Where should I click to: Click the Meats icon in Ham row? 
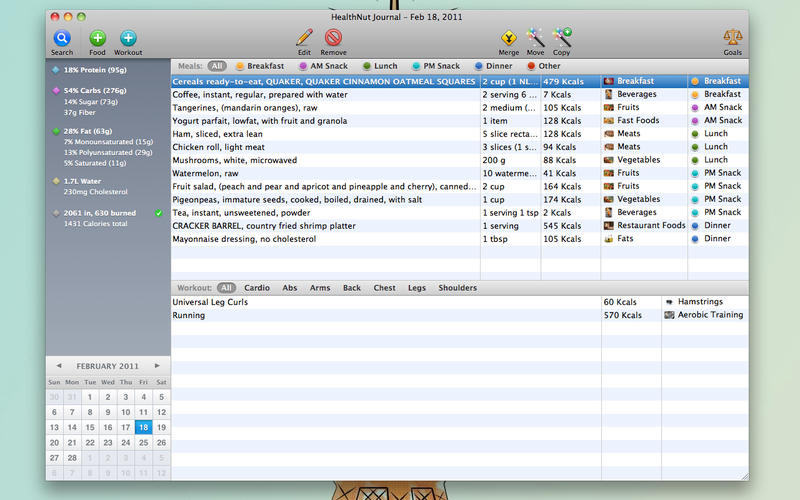[608, 134]
